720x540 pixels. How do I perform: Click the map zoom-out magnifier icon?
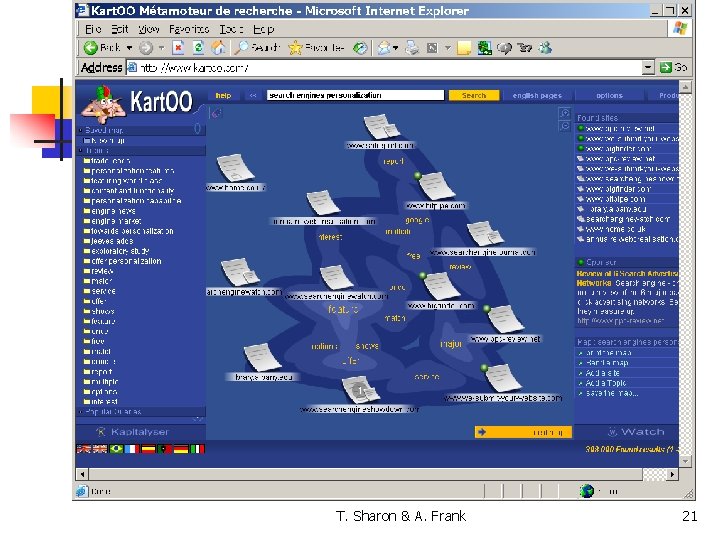tap(564, 126)
